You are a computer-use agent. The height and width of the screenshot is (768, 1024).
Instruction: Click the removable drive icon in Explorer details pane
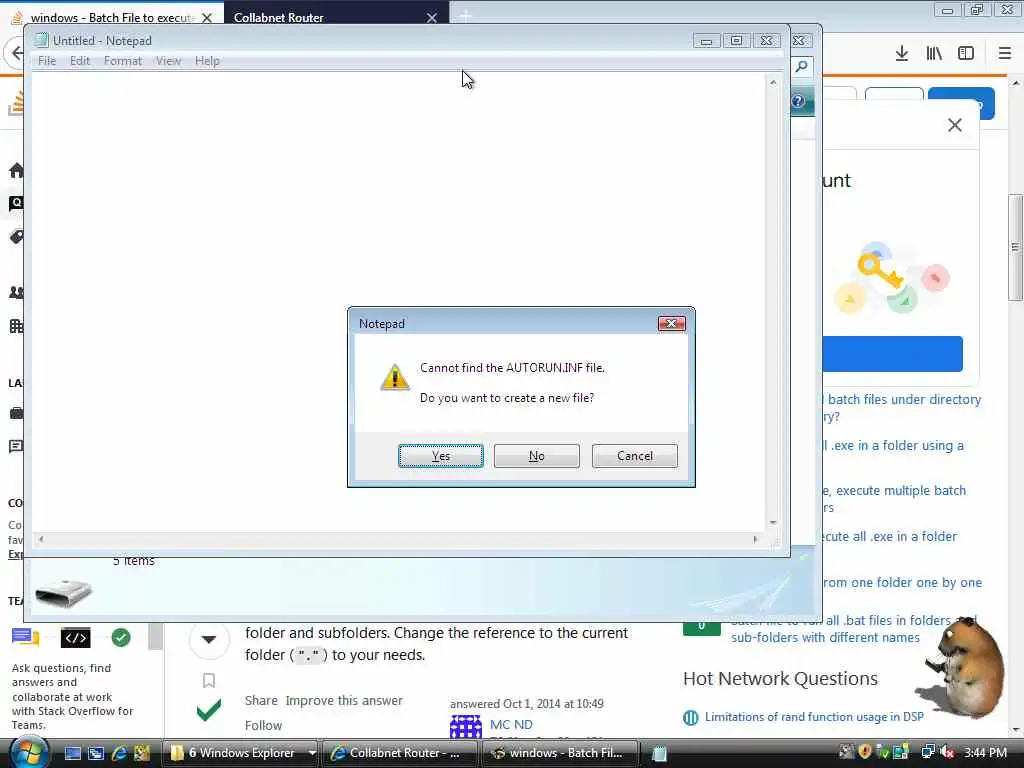pyautogui.click(x=63, y=593)
